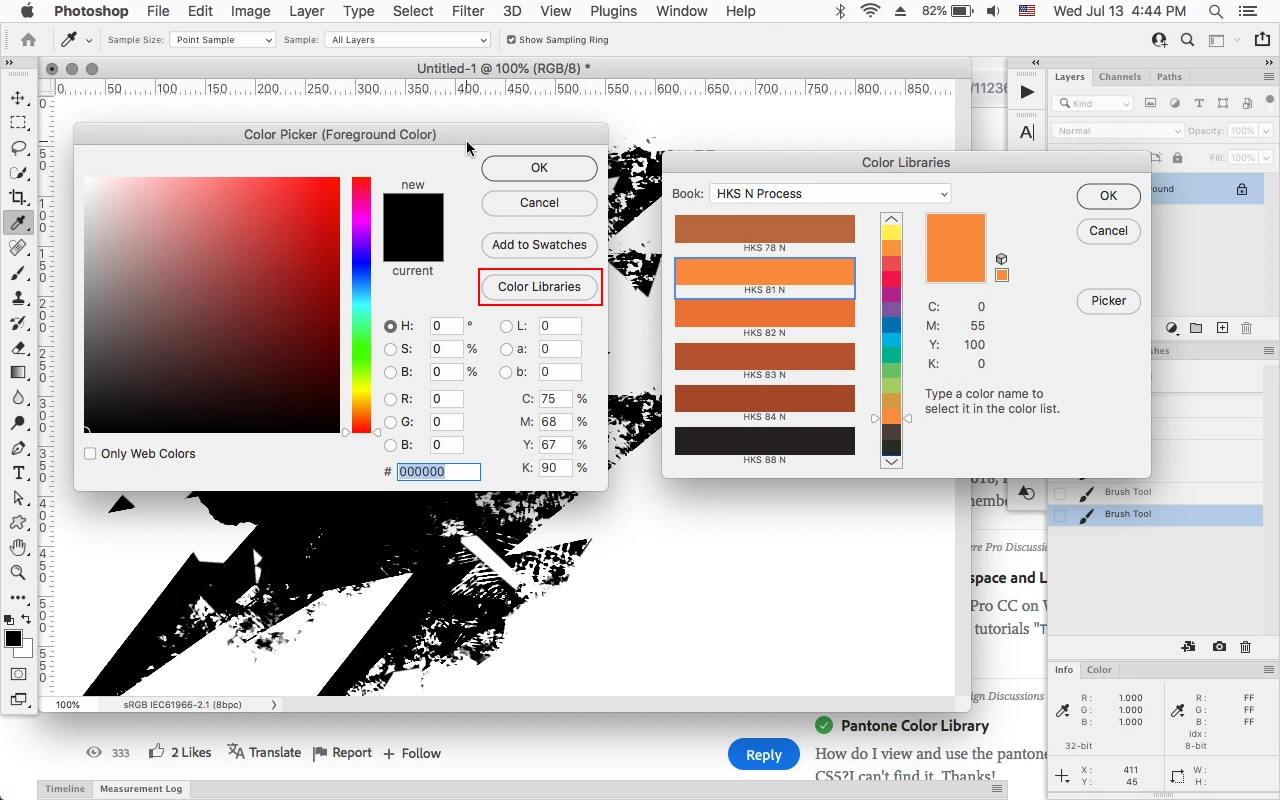Open the Filter menu
This screenshot has height=800, width=1280.
[468, 11]
